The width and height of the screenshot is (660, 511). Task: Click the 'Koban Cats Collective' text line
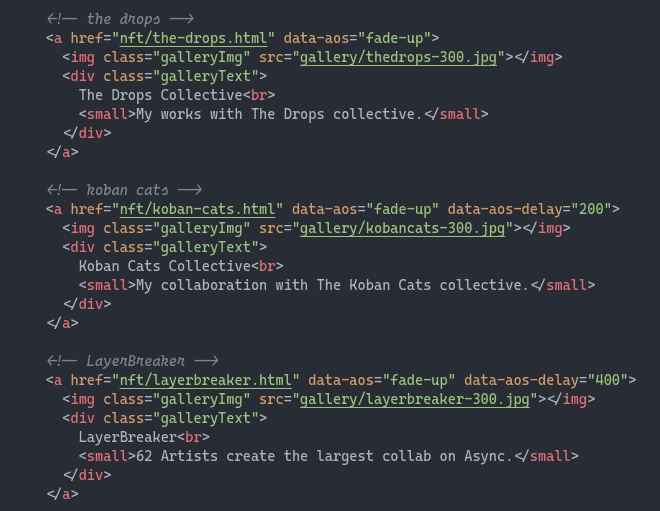[x=181, y=266]
